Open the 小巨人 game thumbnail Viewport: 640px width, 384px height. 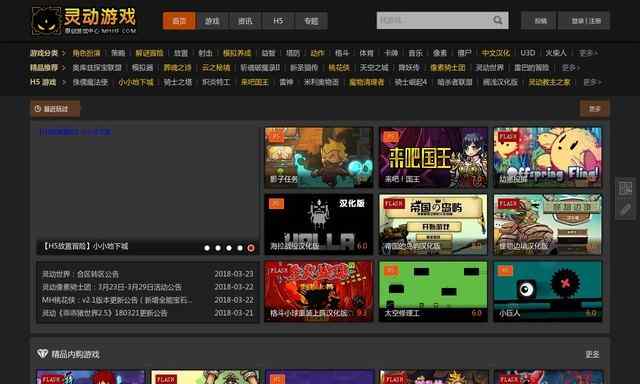pos(547,291)
